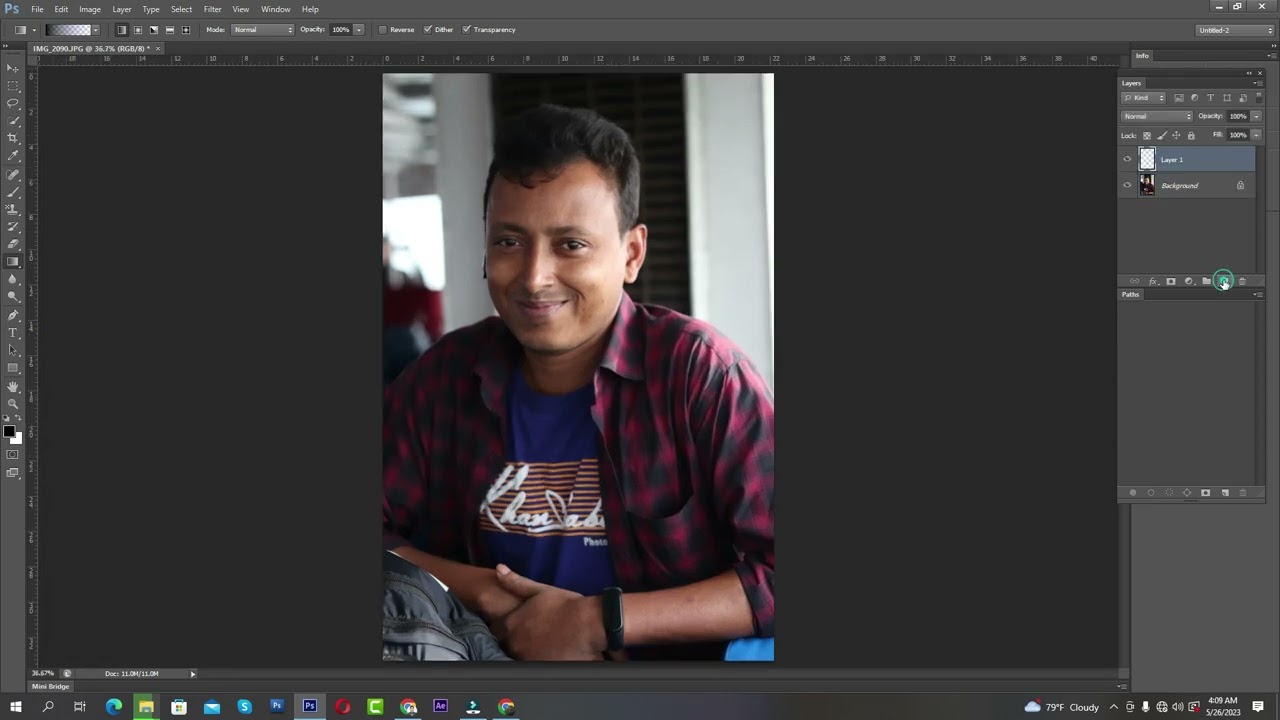1280x720 pixels.
Task: Open the Image menu
Action: click(x=90, y=9)
